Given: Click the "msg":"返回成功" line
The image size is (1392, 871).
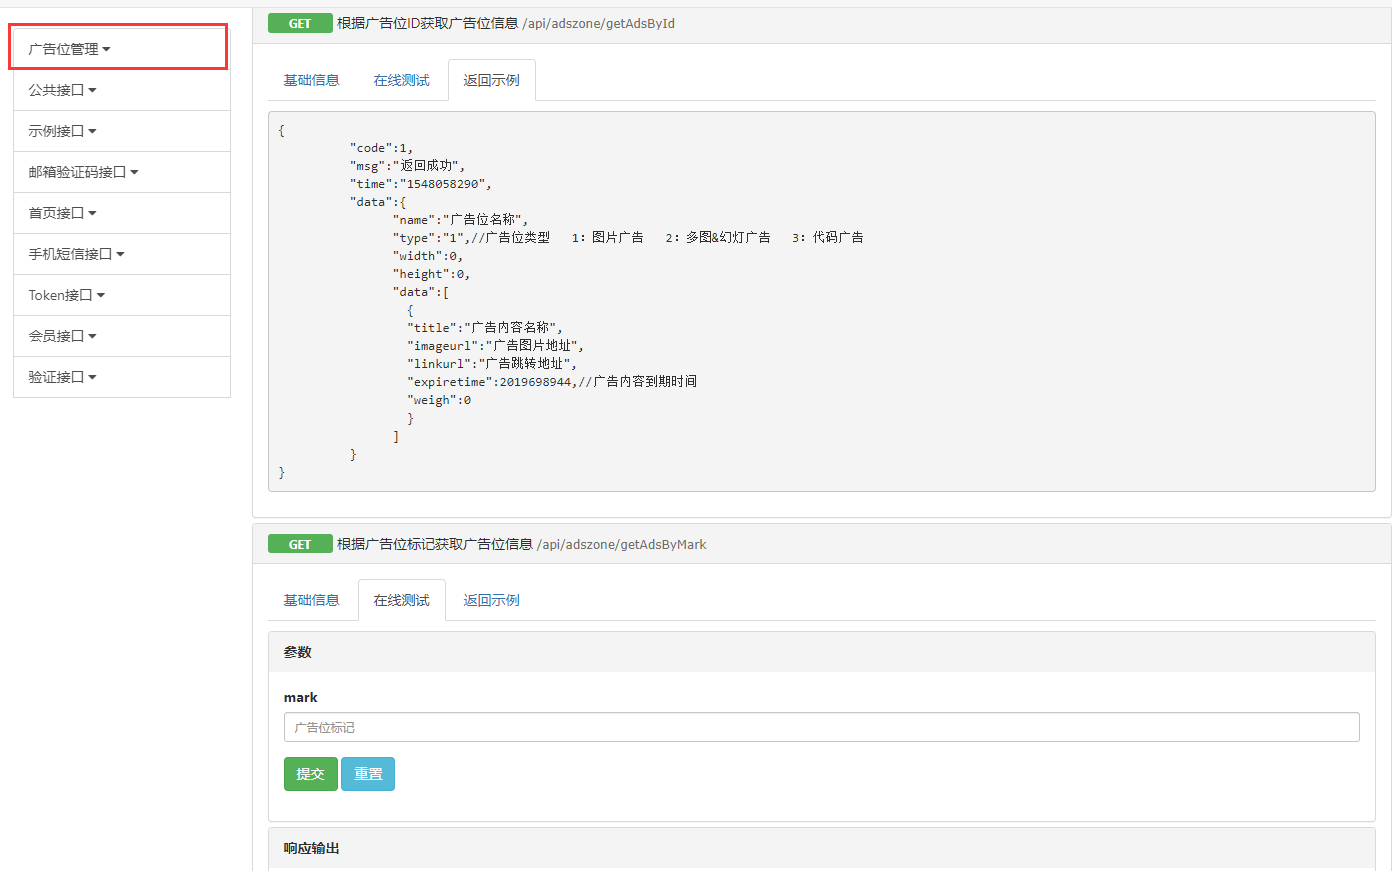Looking at the screenshot, I should point(407,166).
